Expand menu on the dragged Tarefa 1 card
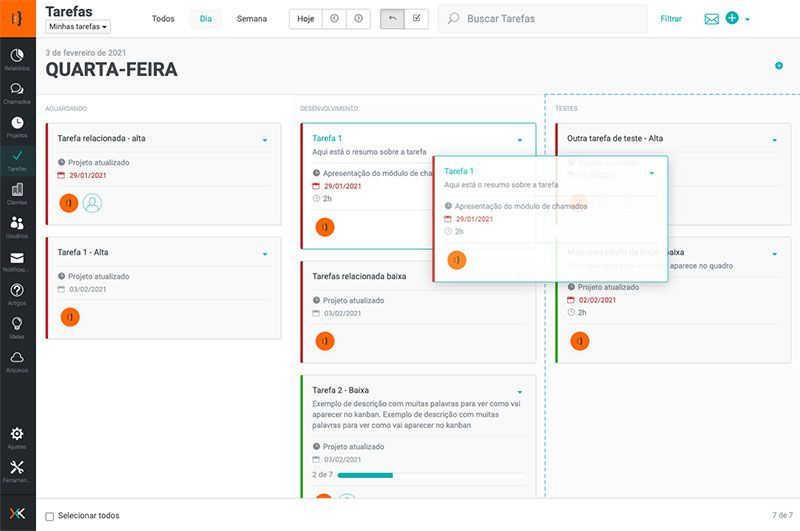 click(x=652, y=173)
